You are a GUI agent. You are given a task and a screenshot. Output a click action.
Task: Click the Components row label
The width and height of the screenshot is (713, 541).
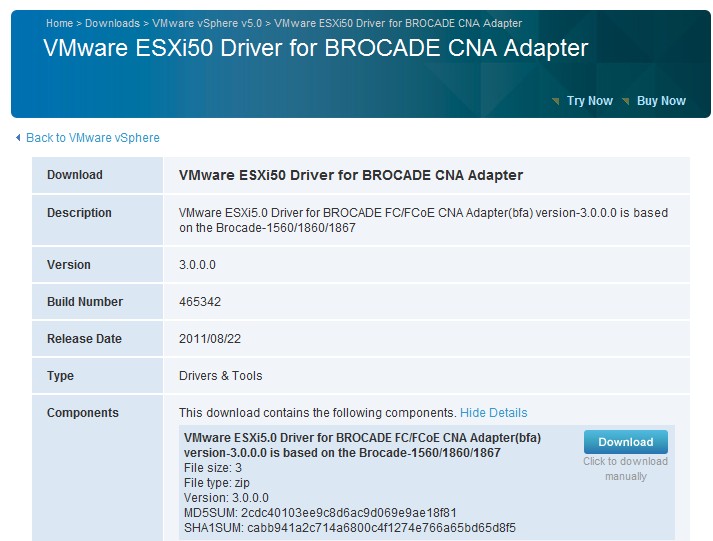[x=83, y=413]
